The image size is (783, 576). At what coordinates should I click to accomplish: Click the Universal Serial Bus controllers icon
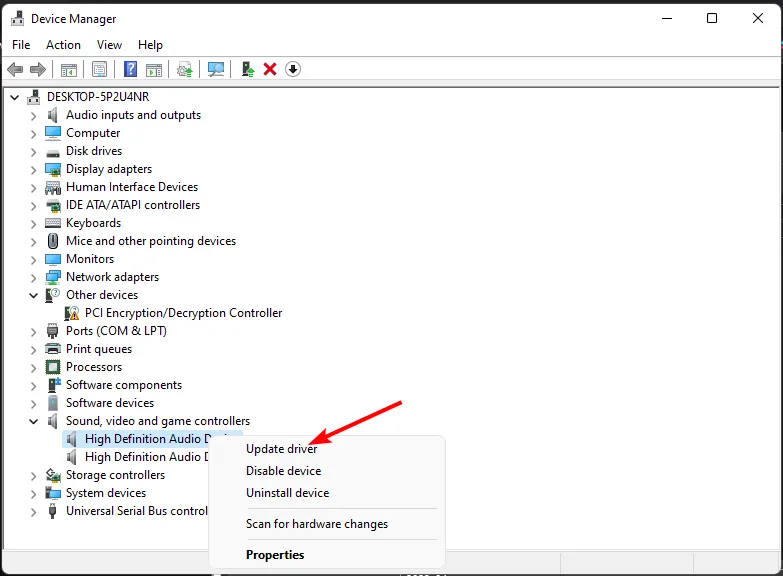(x=52, y=511)
